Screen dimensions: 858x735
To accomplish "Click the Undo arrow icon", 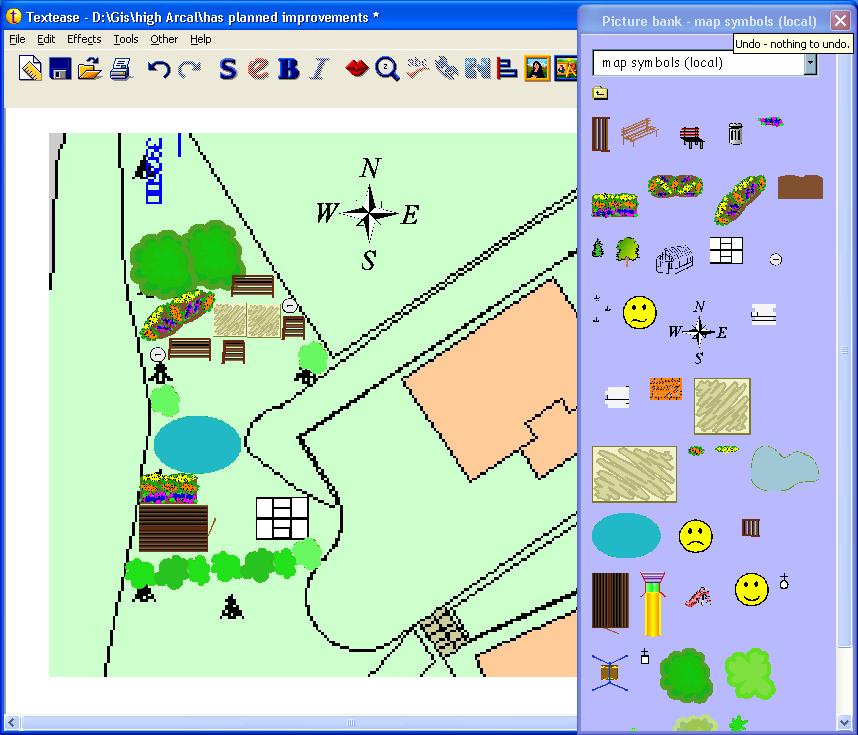I will coord(159,69).
